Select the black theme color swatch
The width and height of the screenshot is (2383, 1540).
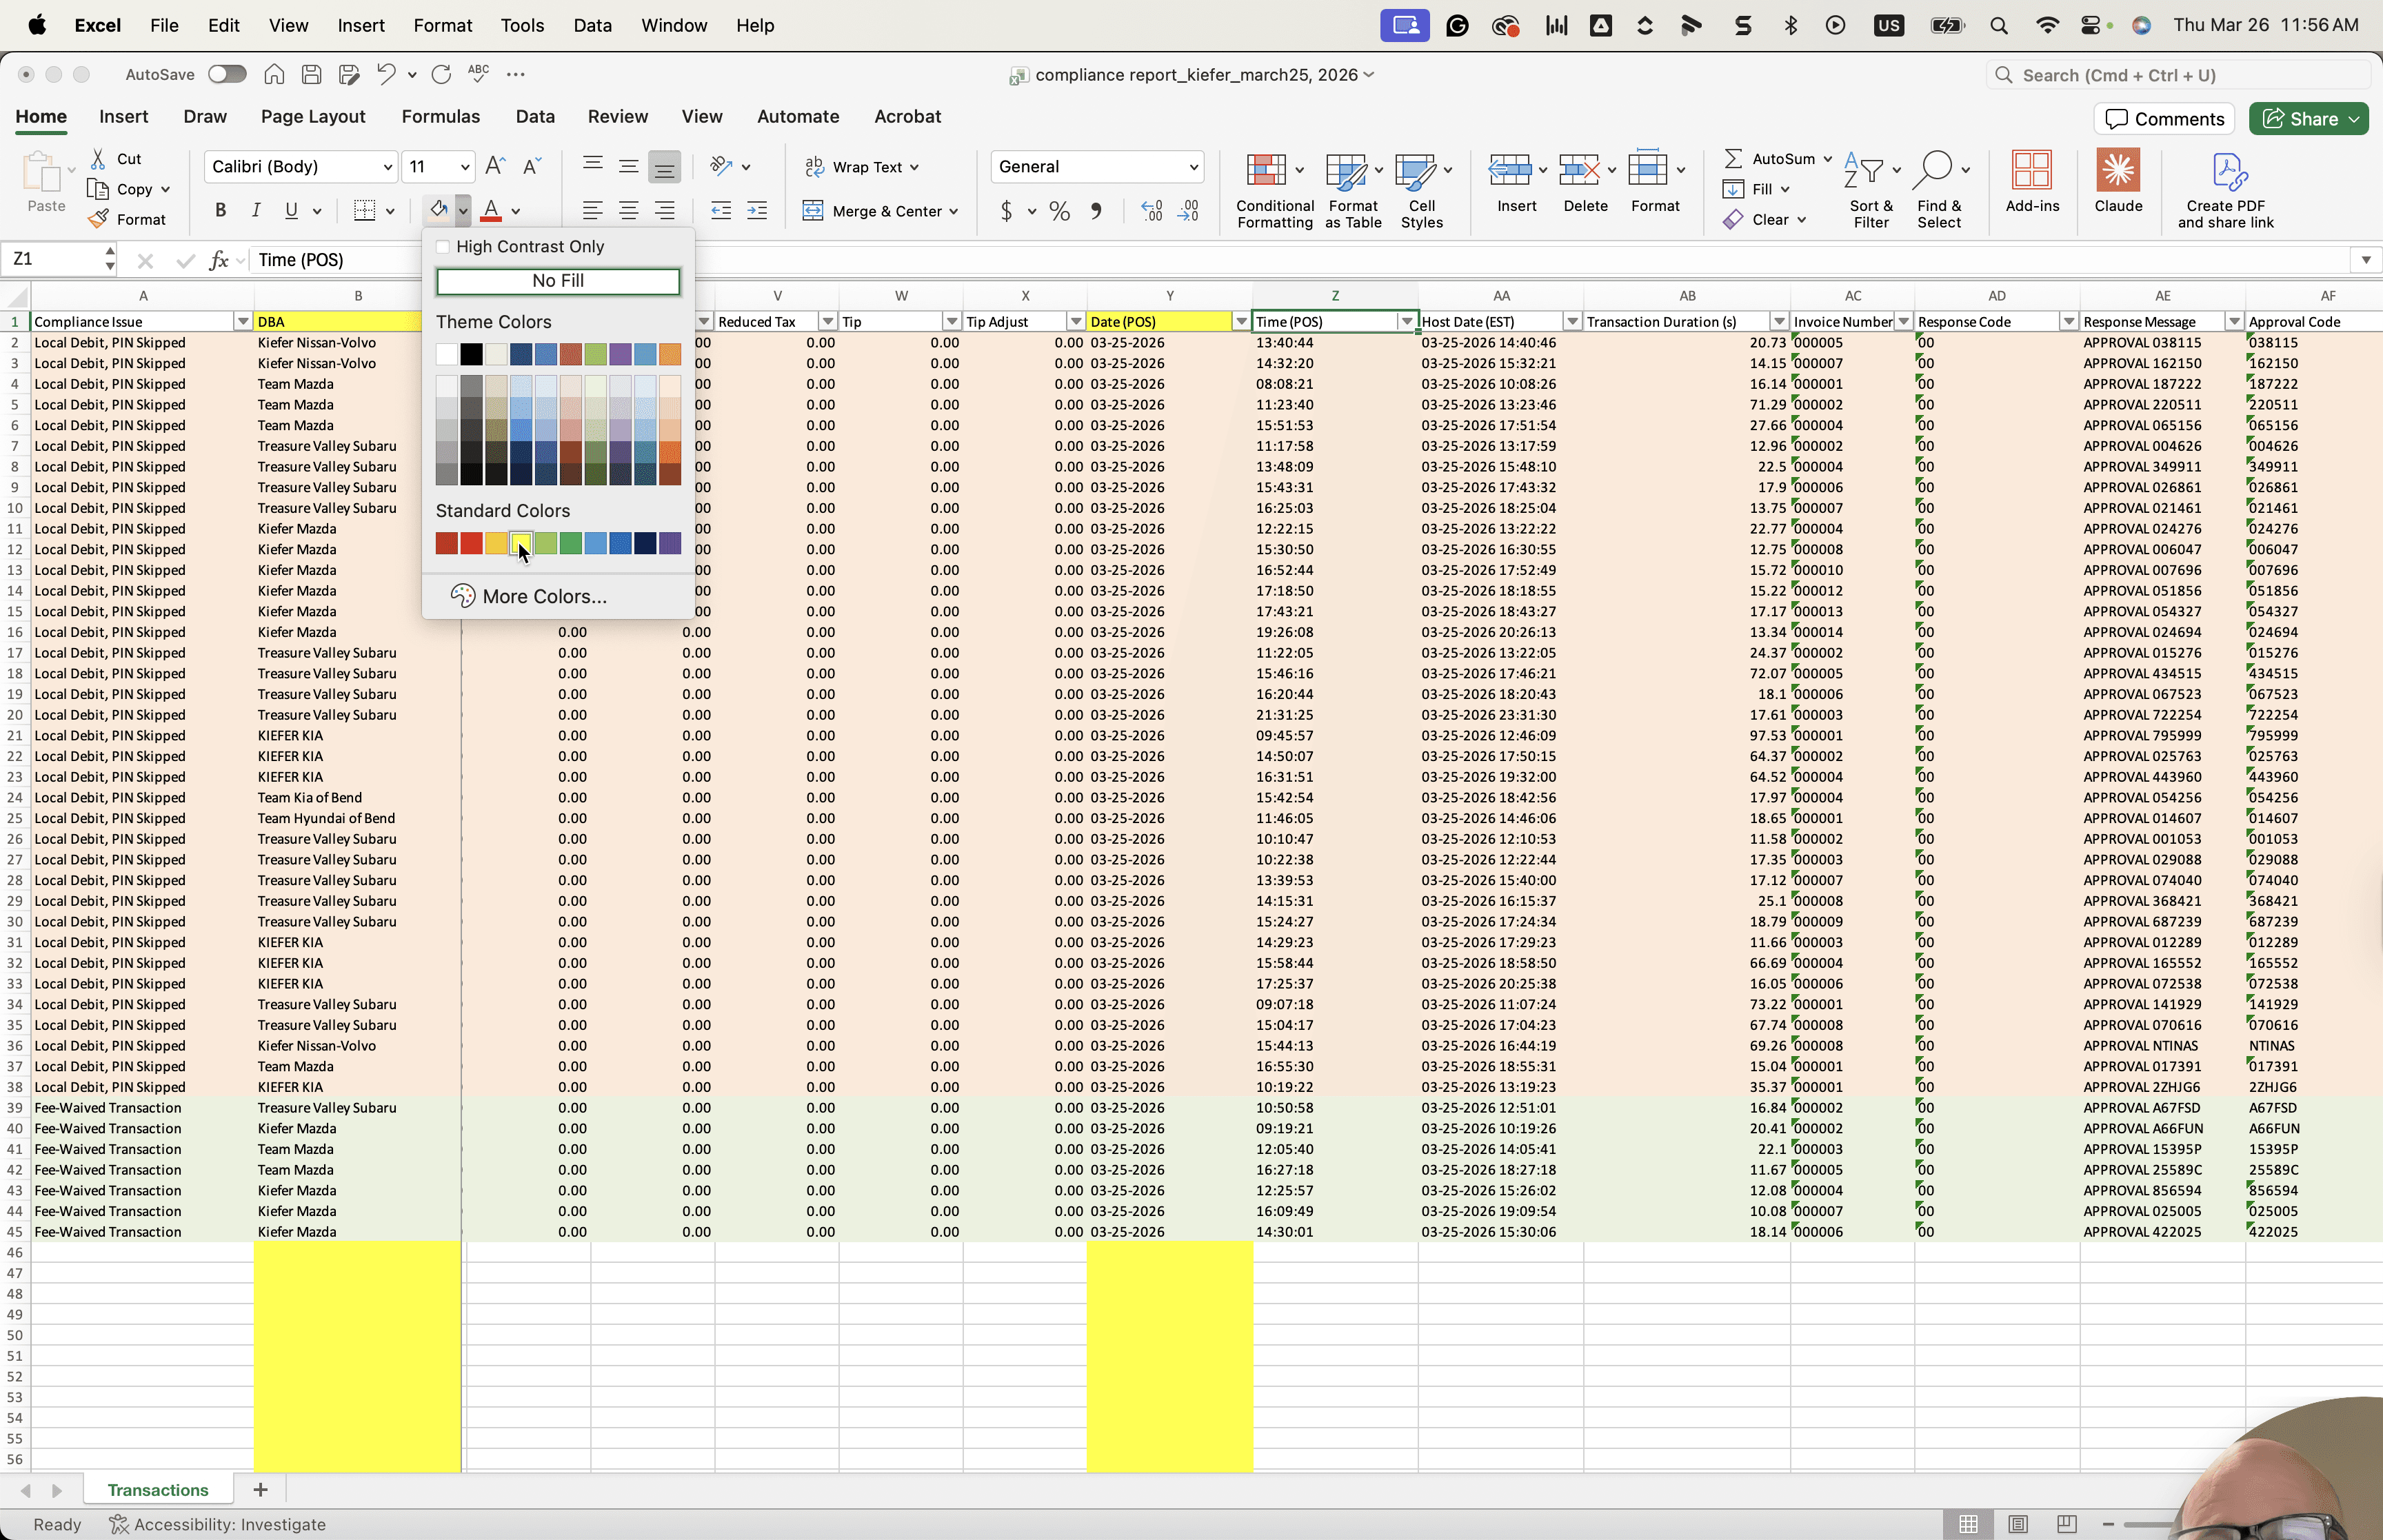pos(471,354)
